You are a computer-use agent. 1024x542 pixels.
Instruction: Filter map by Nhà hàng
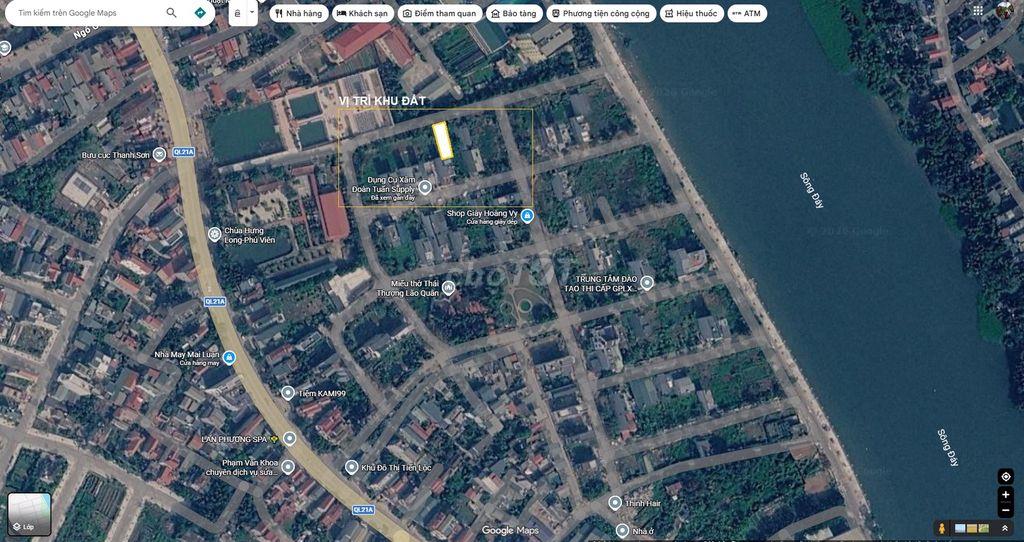298,13
